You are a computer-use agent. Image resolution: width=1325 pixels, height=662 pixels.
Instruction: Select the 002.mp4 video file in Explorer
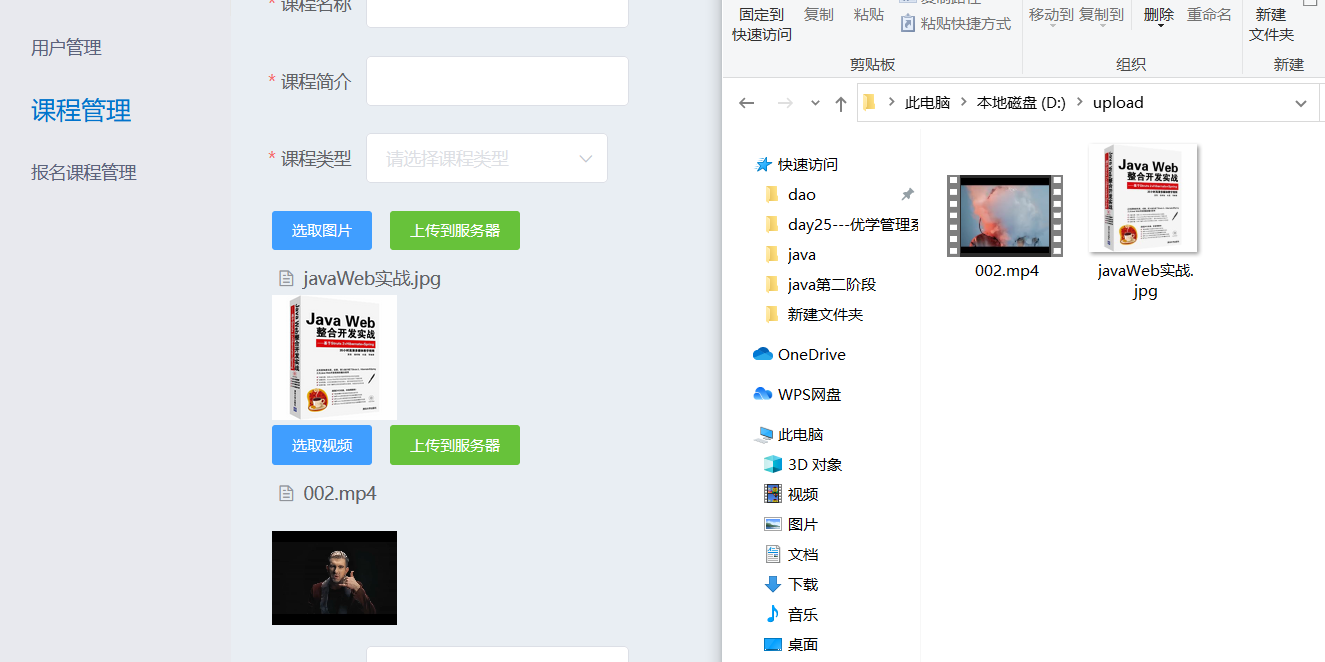click(1006, 226)
